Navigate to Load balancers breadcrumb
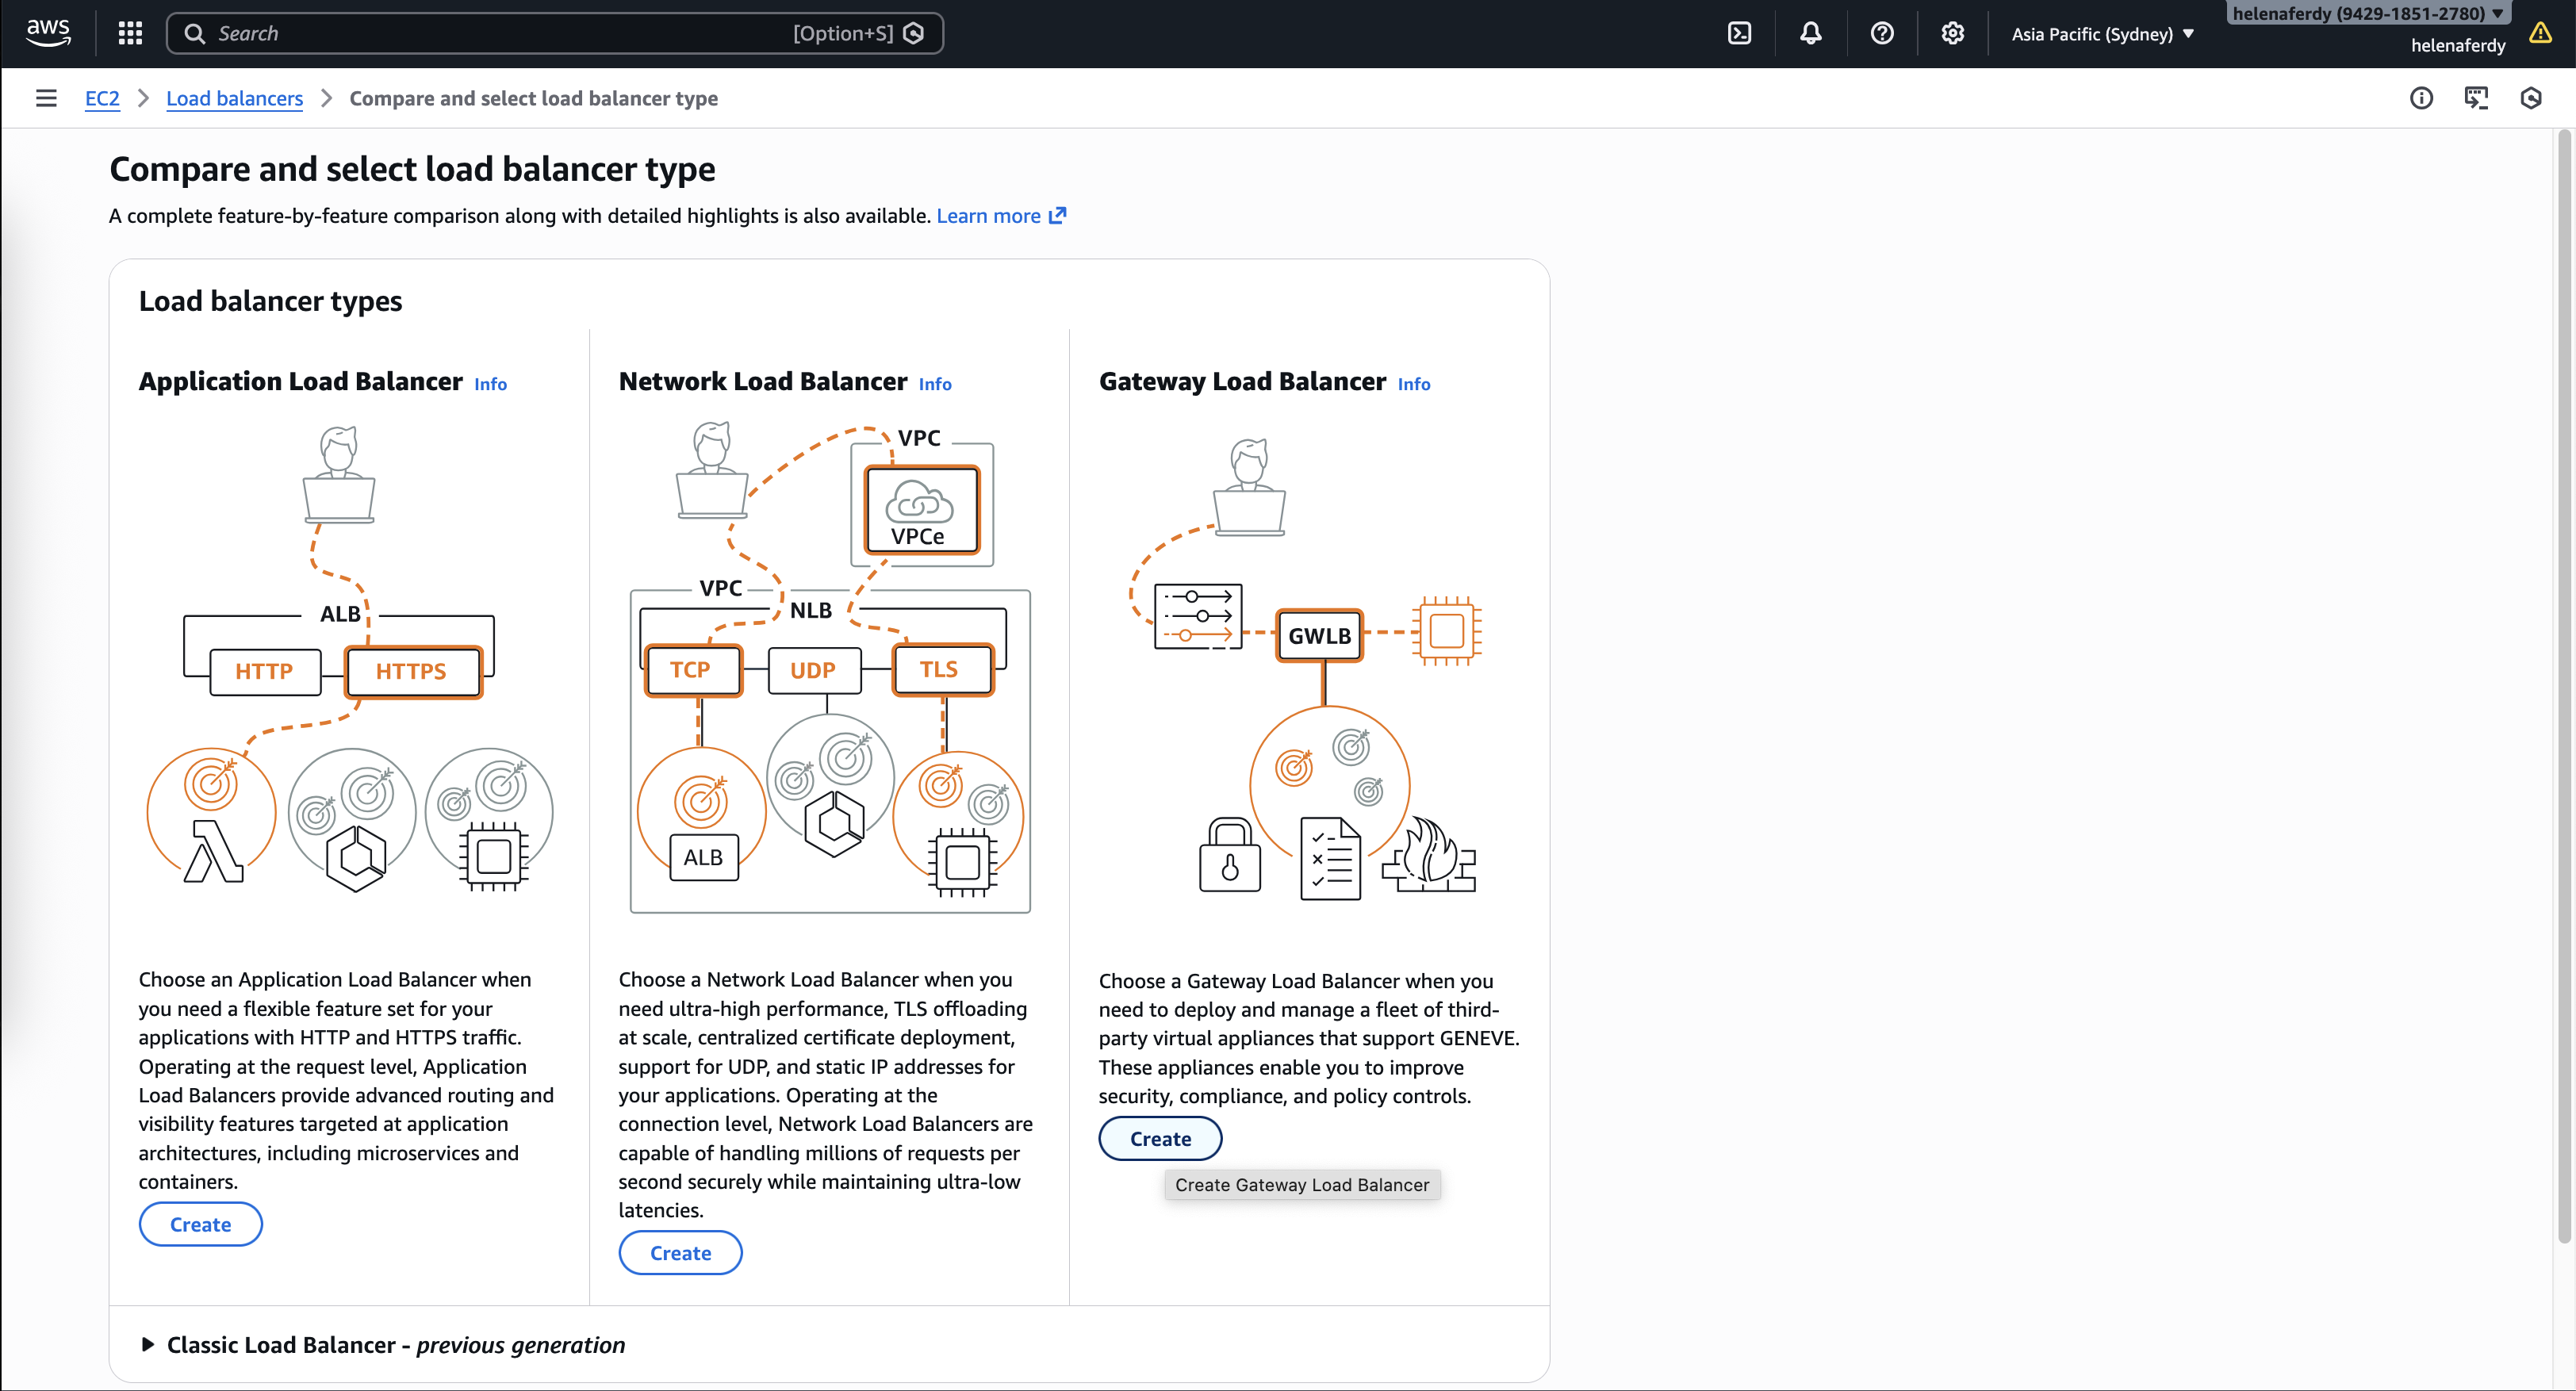This screenshot has height=1391, width=2576. click(234, 98)
